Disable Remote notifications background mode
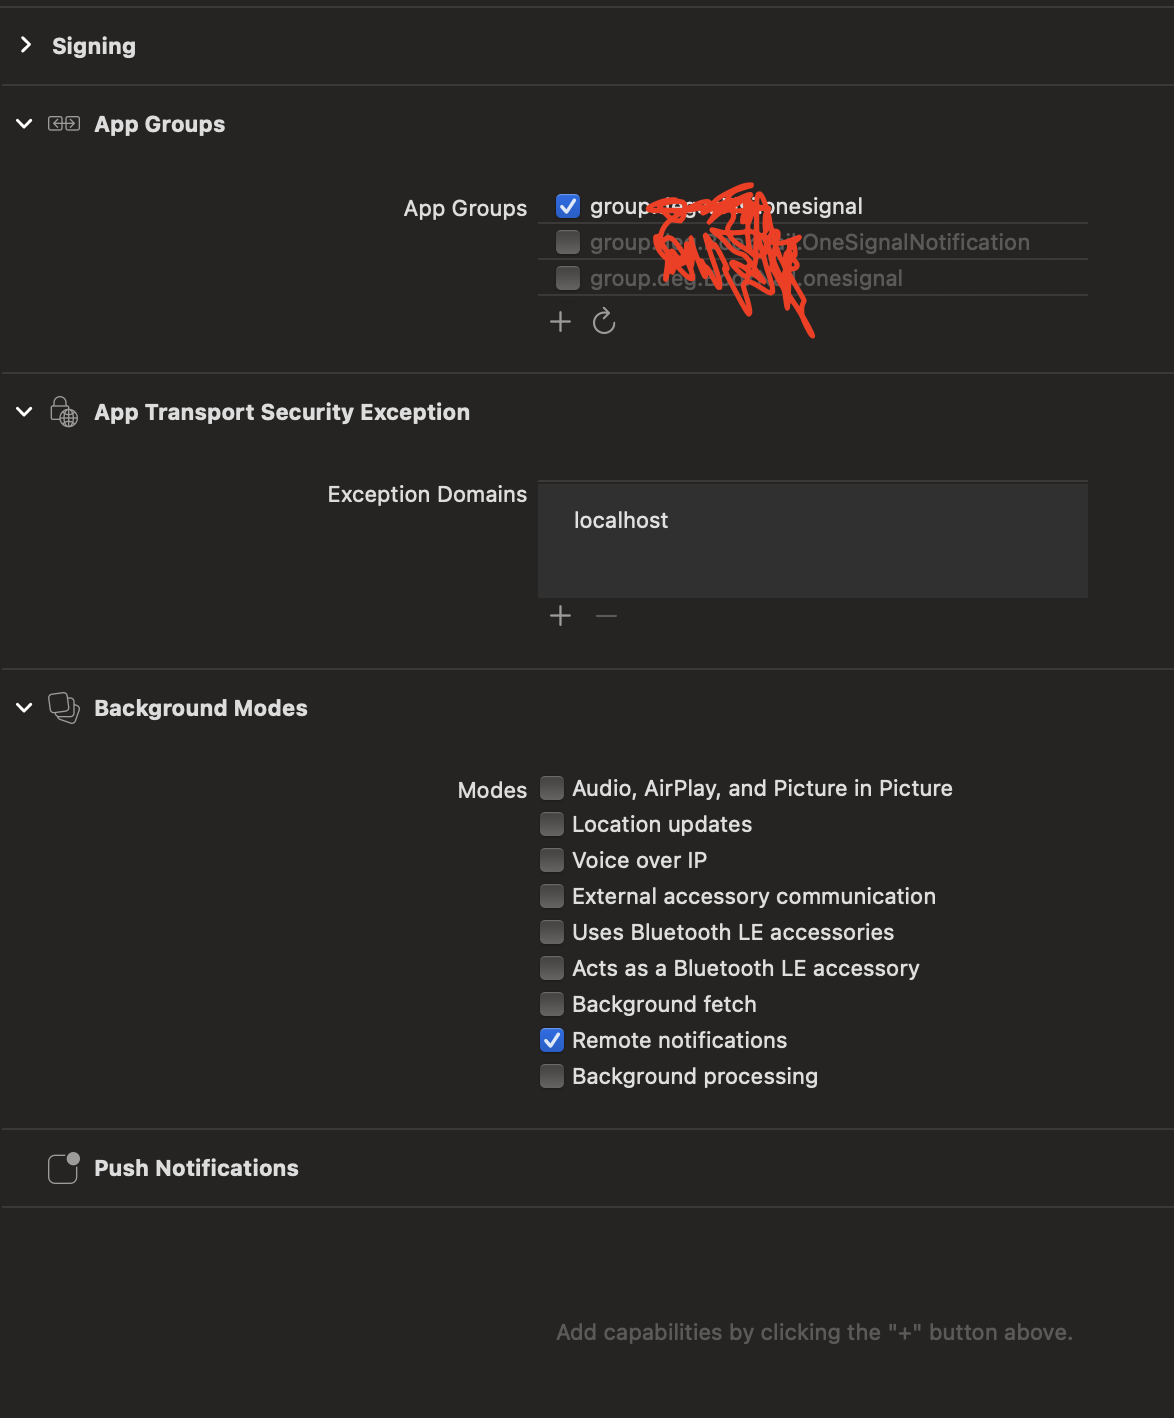Screen dimensions: 1174x1418 552,1040
